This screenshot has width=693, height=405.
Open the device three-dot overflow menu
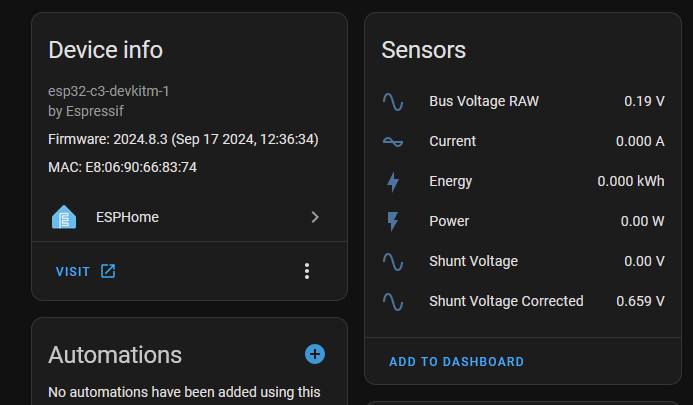coord(307,271)
